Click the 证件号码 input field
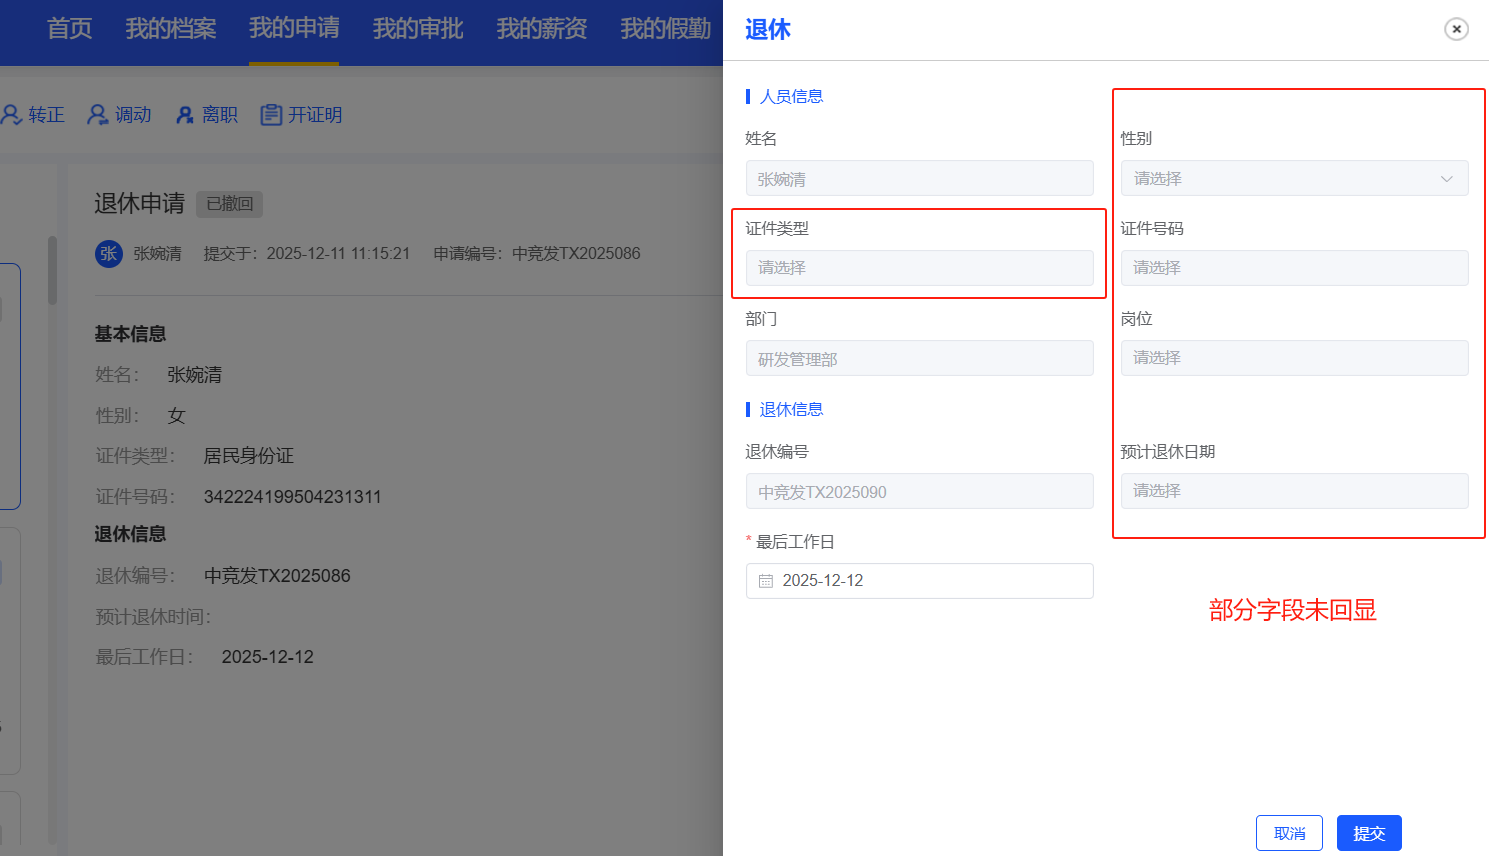This screenshot has width=1489, height=856. (x=1294, y=268)
